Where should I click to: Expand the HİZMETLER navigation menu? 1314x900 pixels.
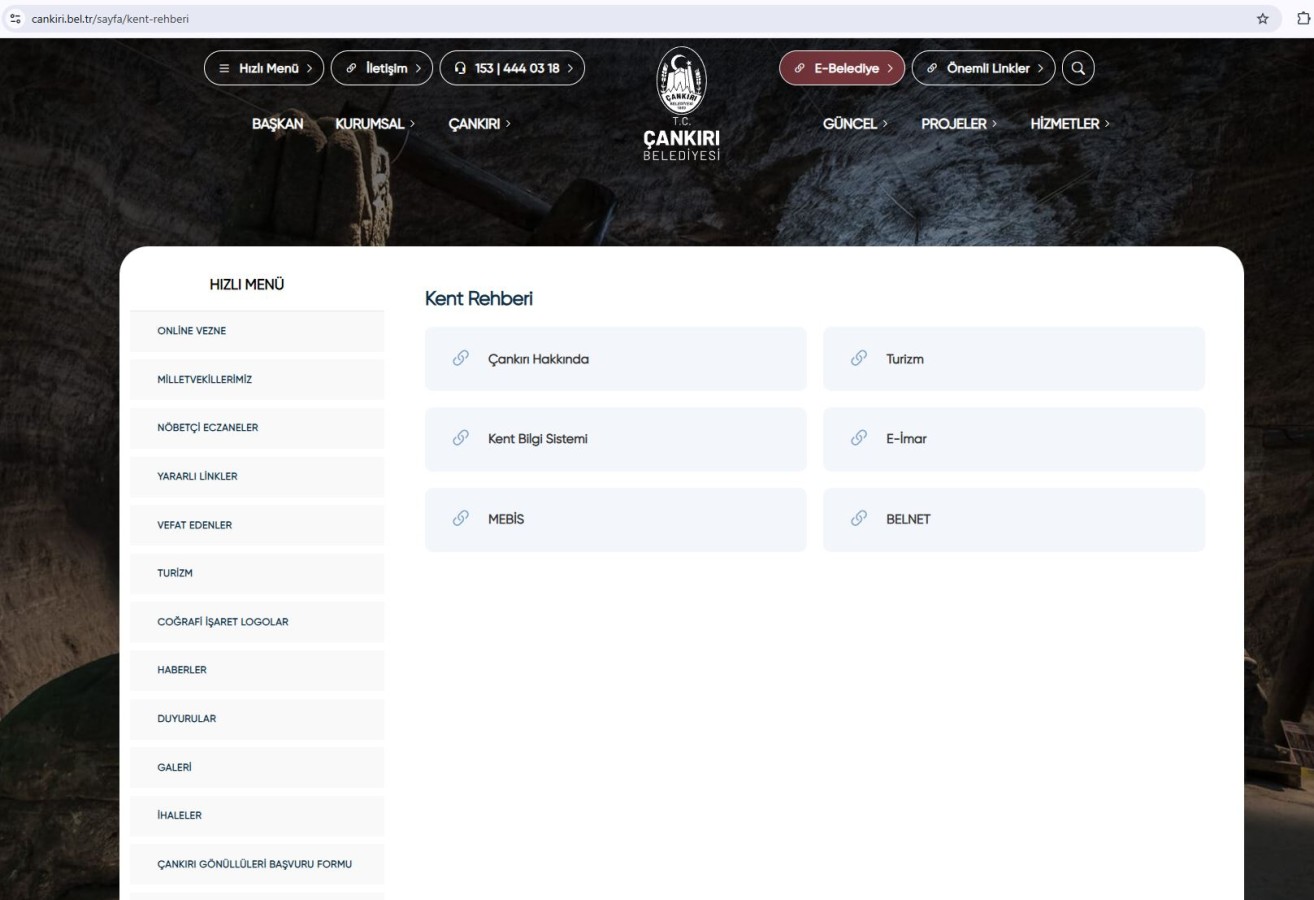(x=1069, y=124)
